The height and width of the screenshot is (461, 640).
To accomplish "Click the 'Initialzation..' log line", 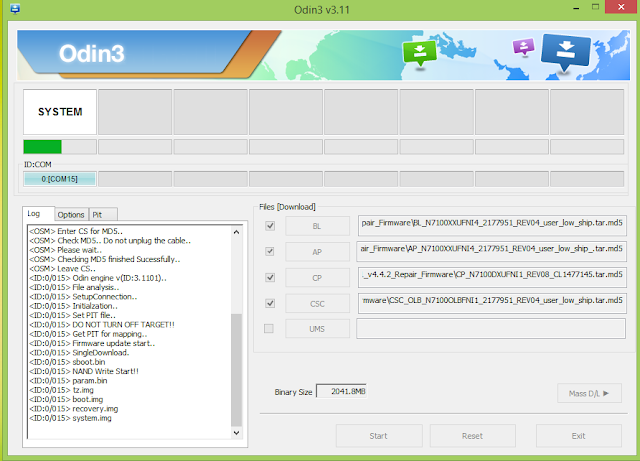I will (x=73, y=306).
